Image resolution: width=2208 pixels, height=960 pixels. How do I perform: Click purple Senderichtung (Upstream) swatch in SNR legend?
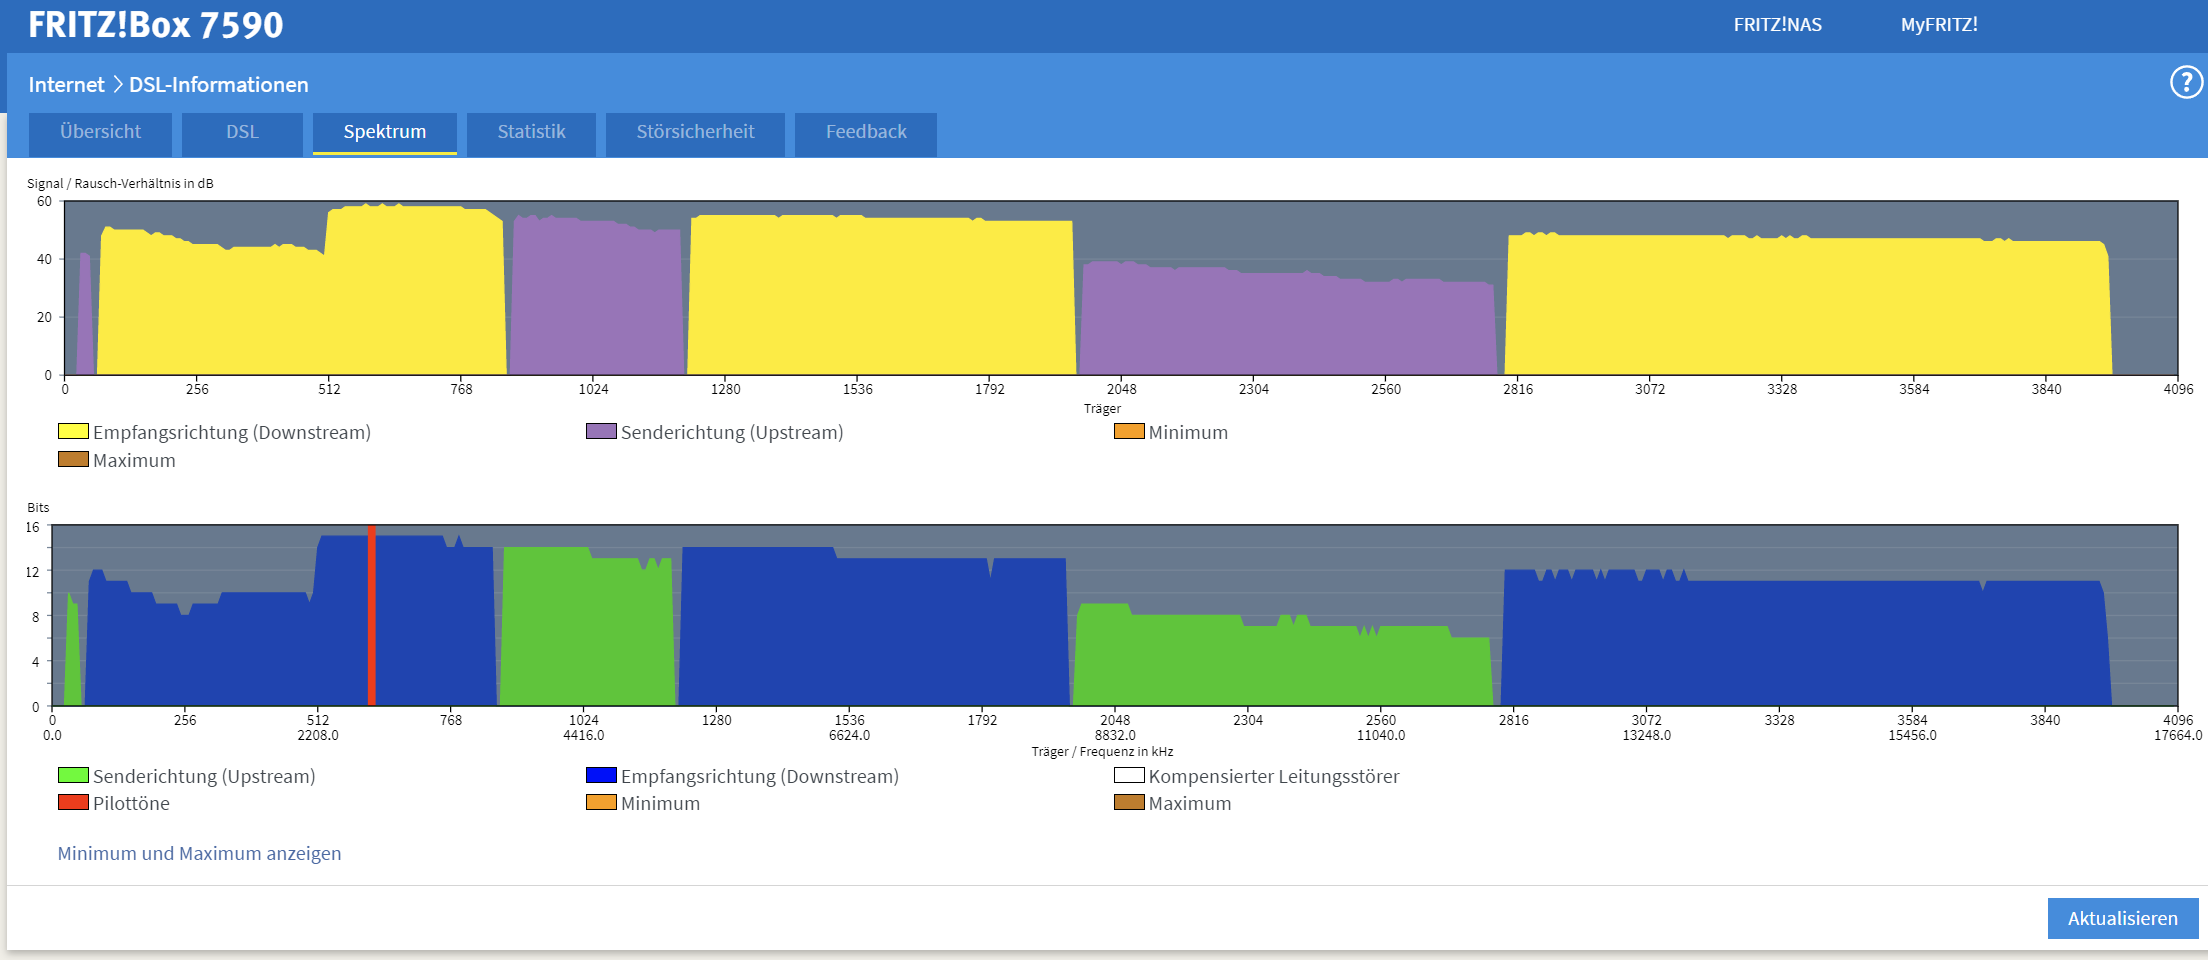(601, 432)
